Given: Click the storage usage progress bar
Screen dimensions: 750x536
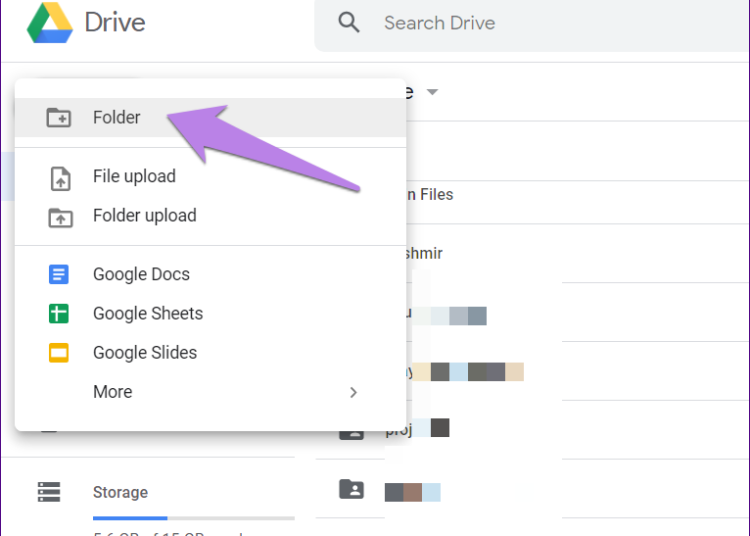Looking at the screenshot, I should click(x=194, y=518).
